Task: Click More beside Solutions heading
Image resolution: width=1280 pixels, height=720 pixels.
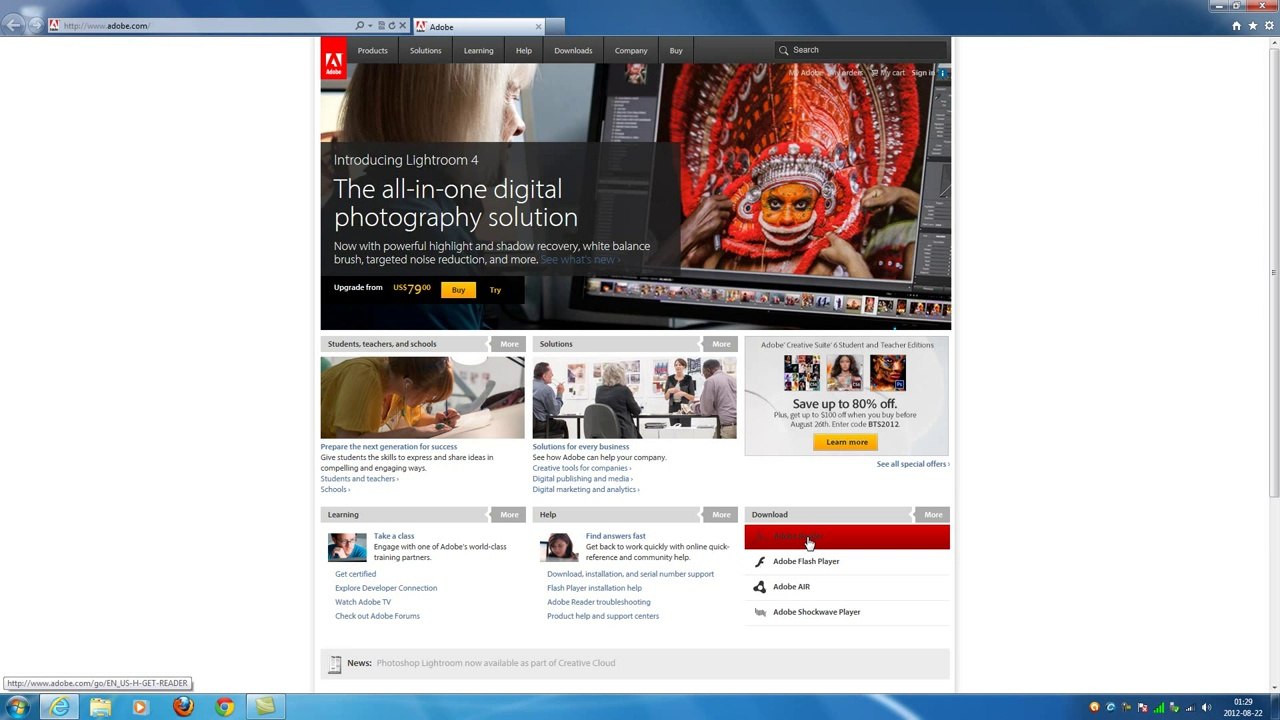Action: pos(721,344)
